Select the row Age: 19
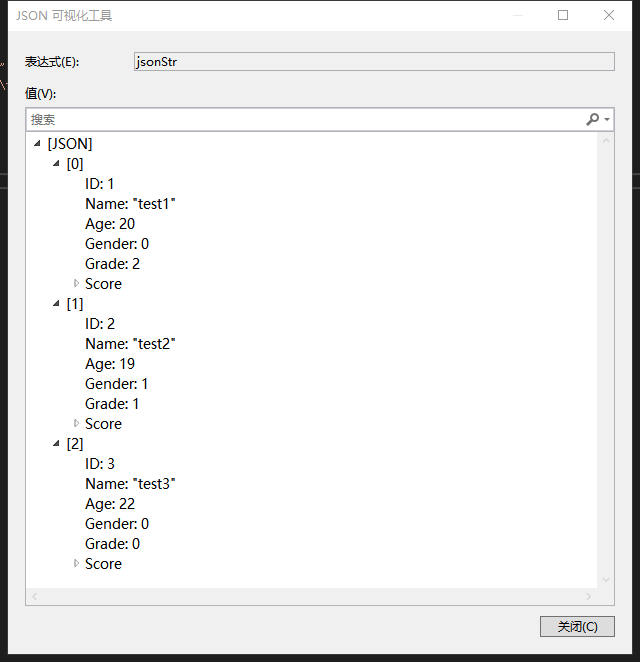The image size is (640, 662). pyautogui.click(x=110, y=364)
